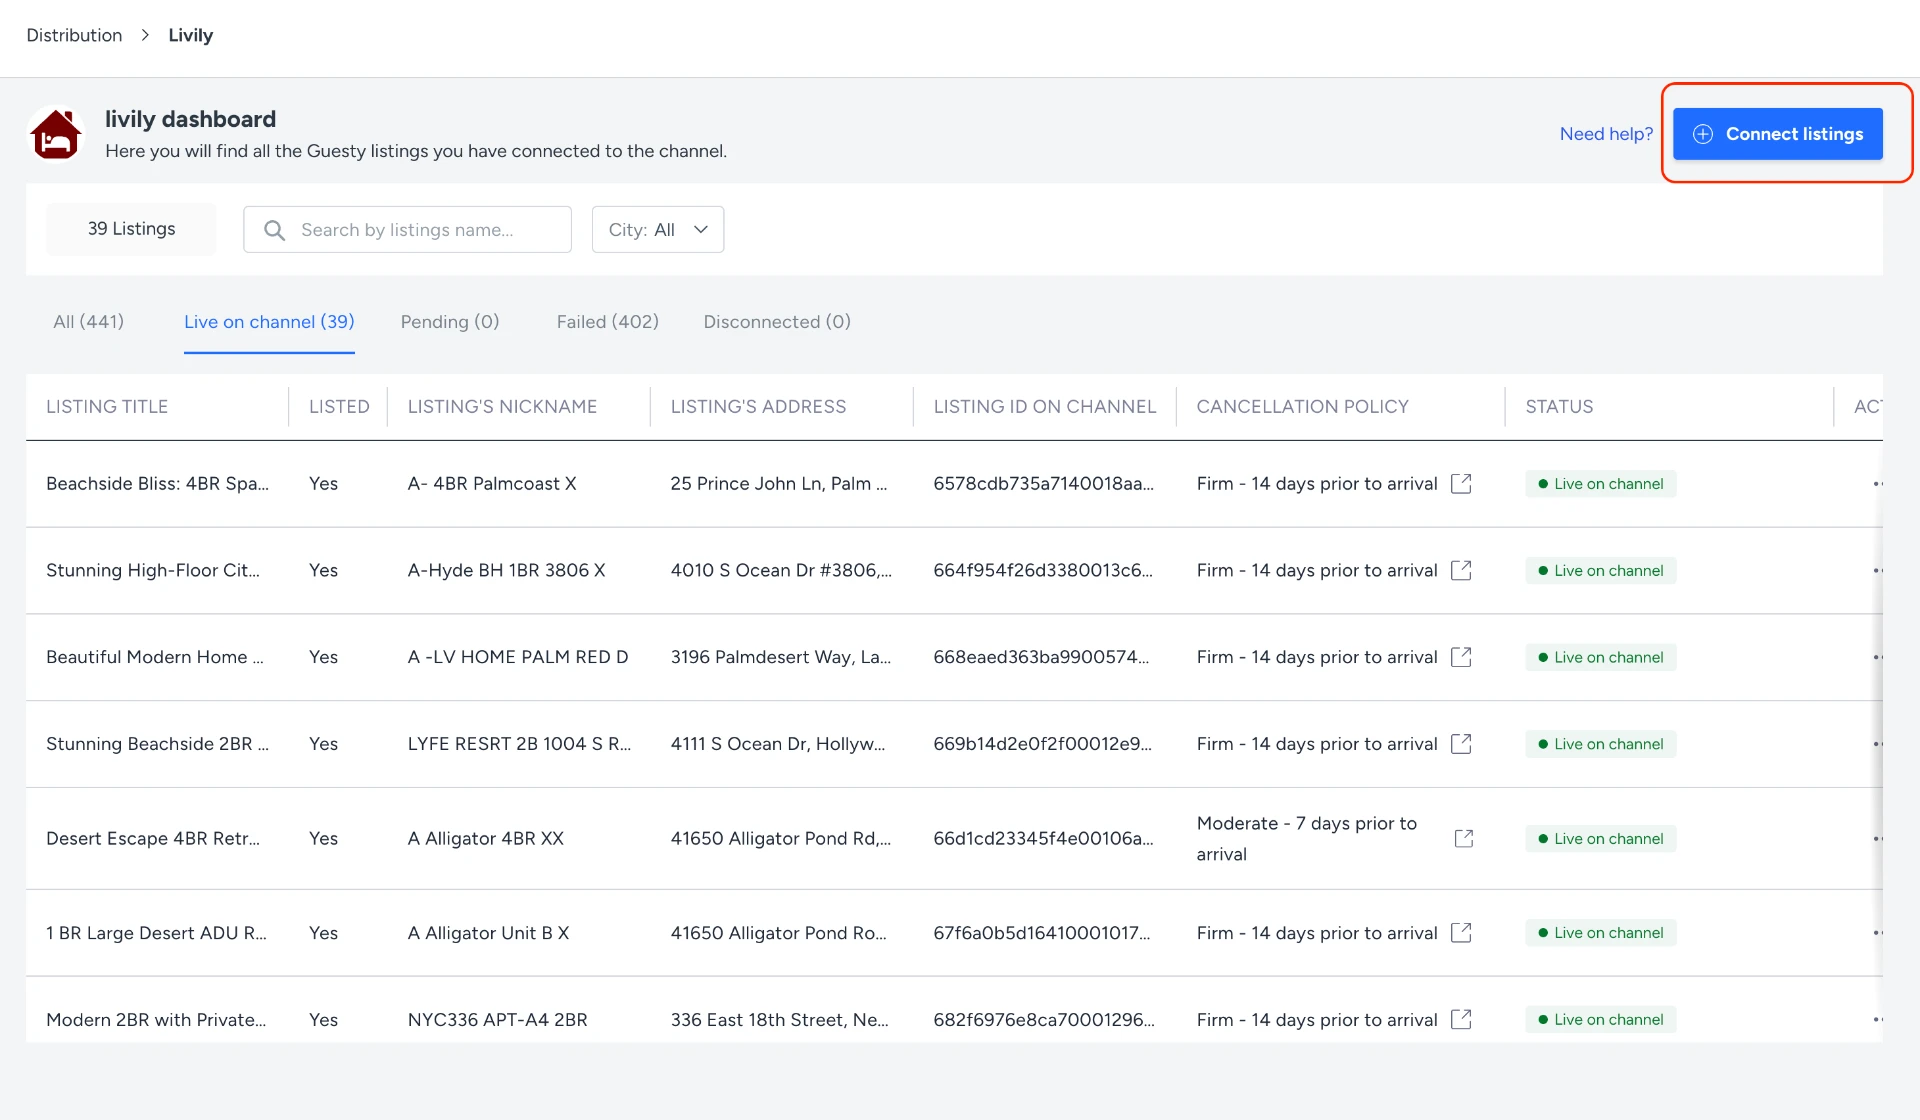Click nickname A -LV HOME PALM RED D
1920x1120 pixels.
[x=518, y=657]
